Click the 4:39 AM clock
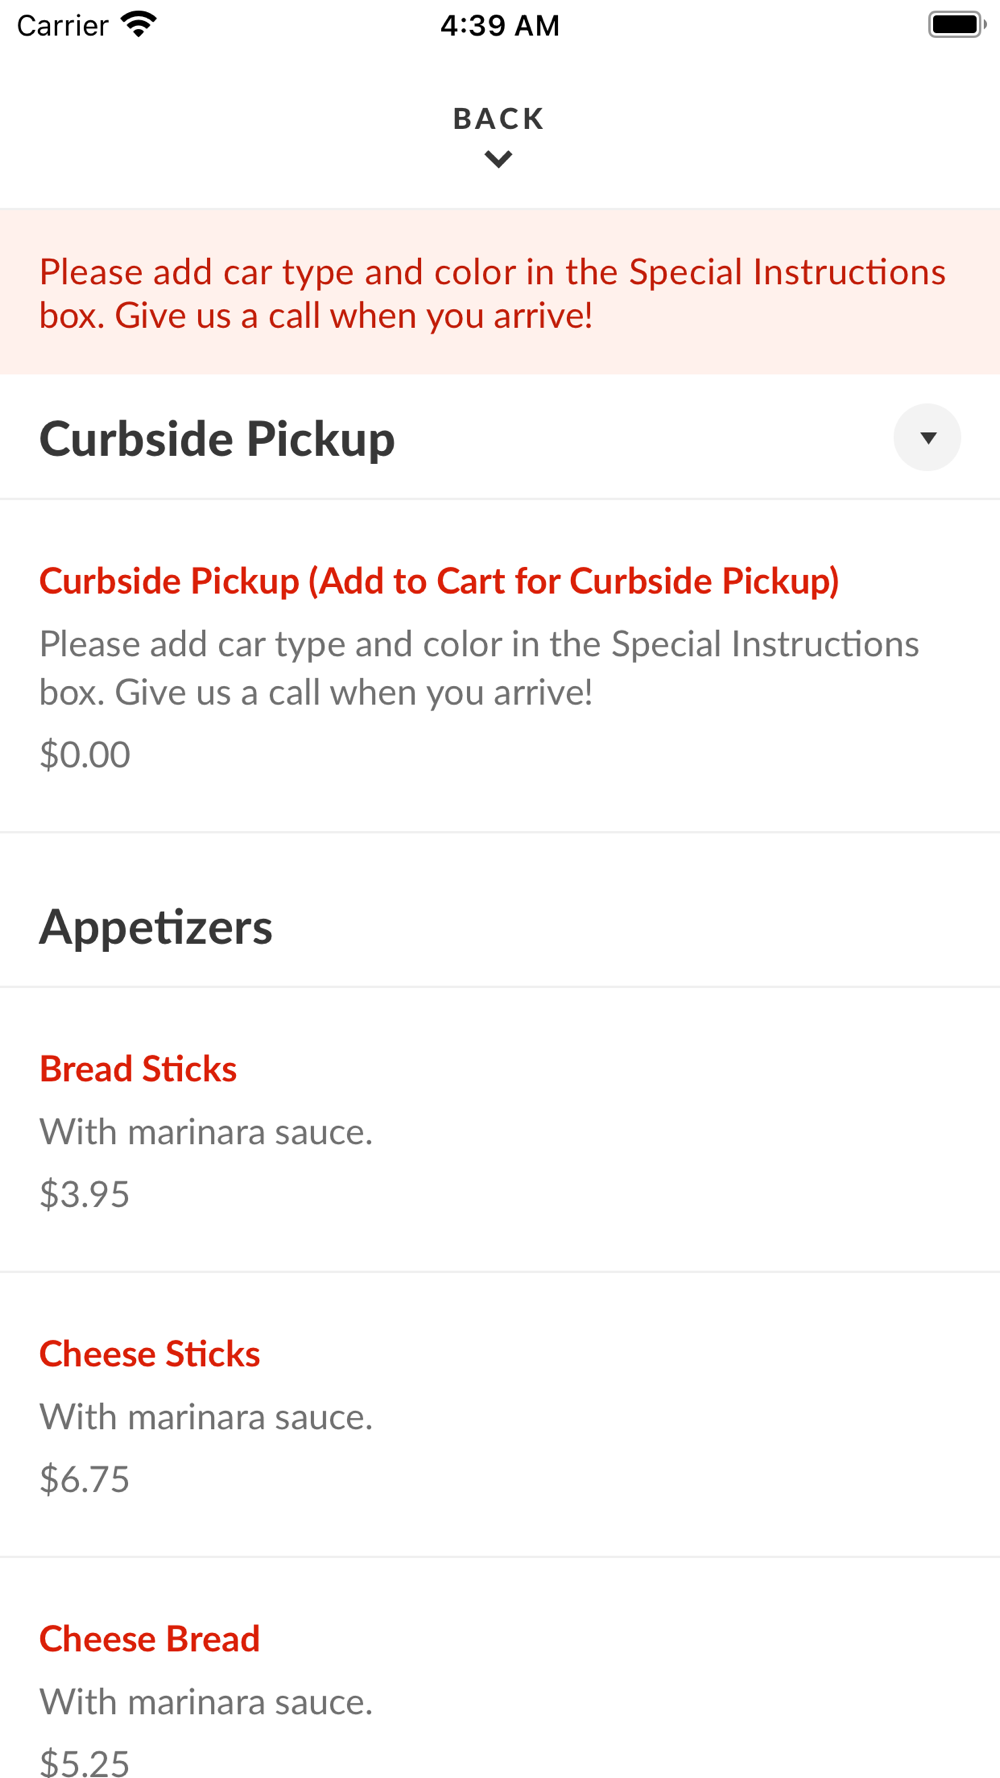Screen dimensions: 1000x1778 (499, 25)
